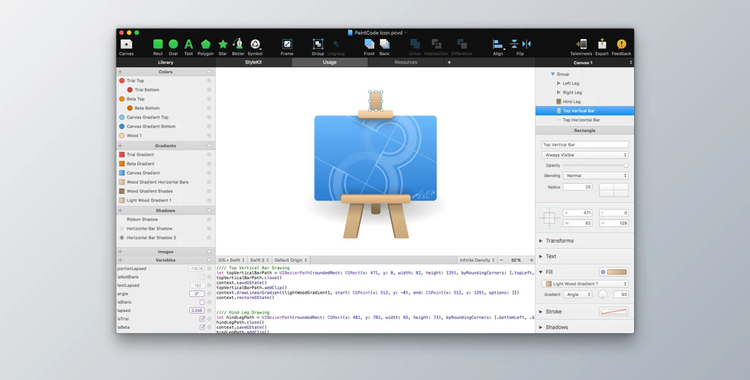Toggle the circle button beside Beta Top color
Screen dimensions: 750x380
(x=209, y=99)
